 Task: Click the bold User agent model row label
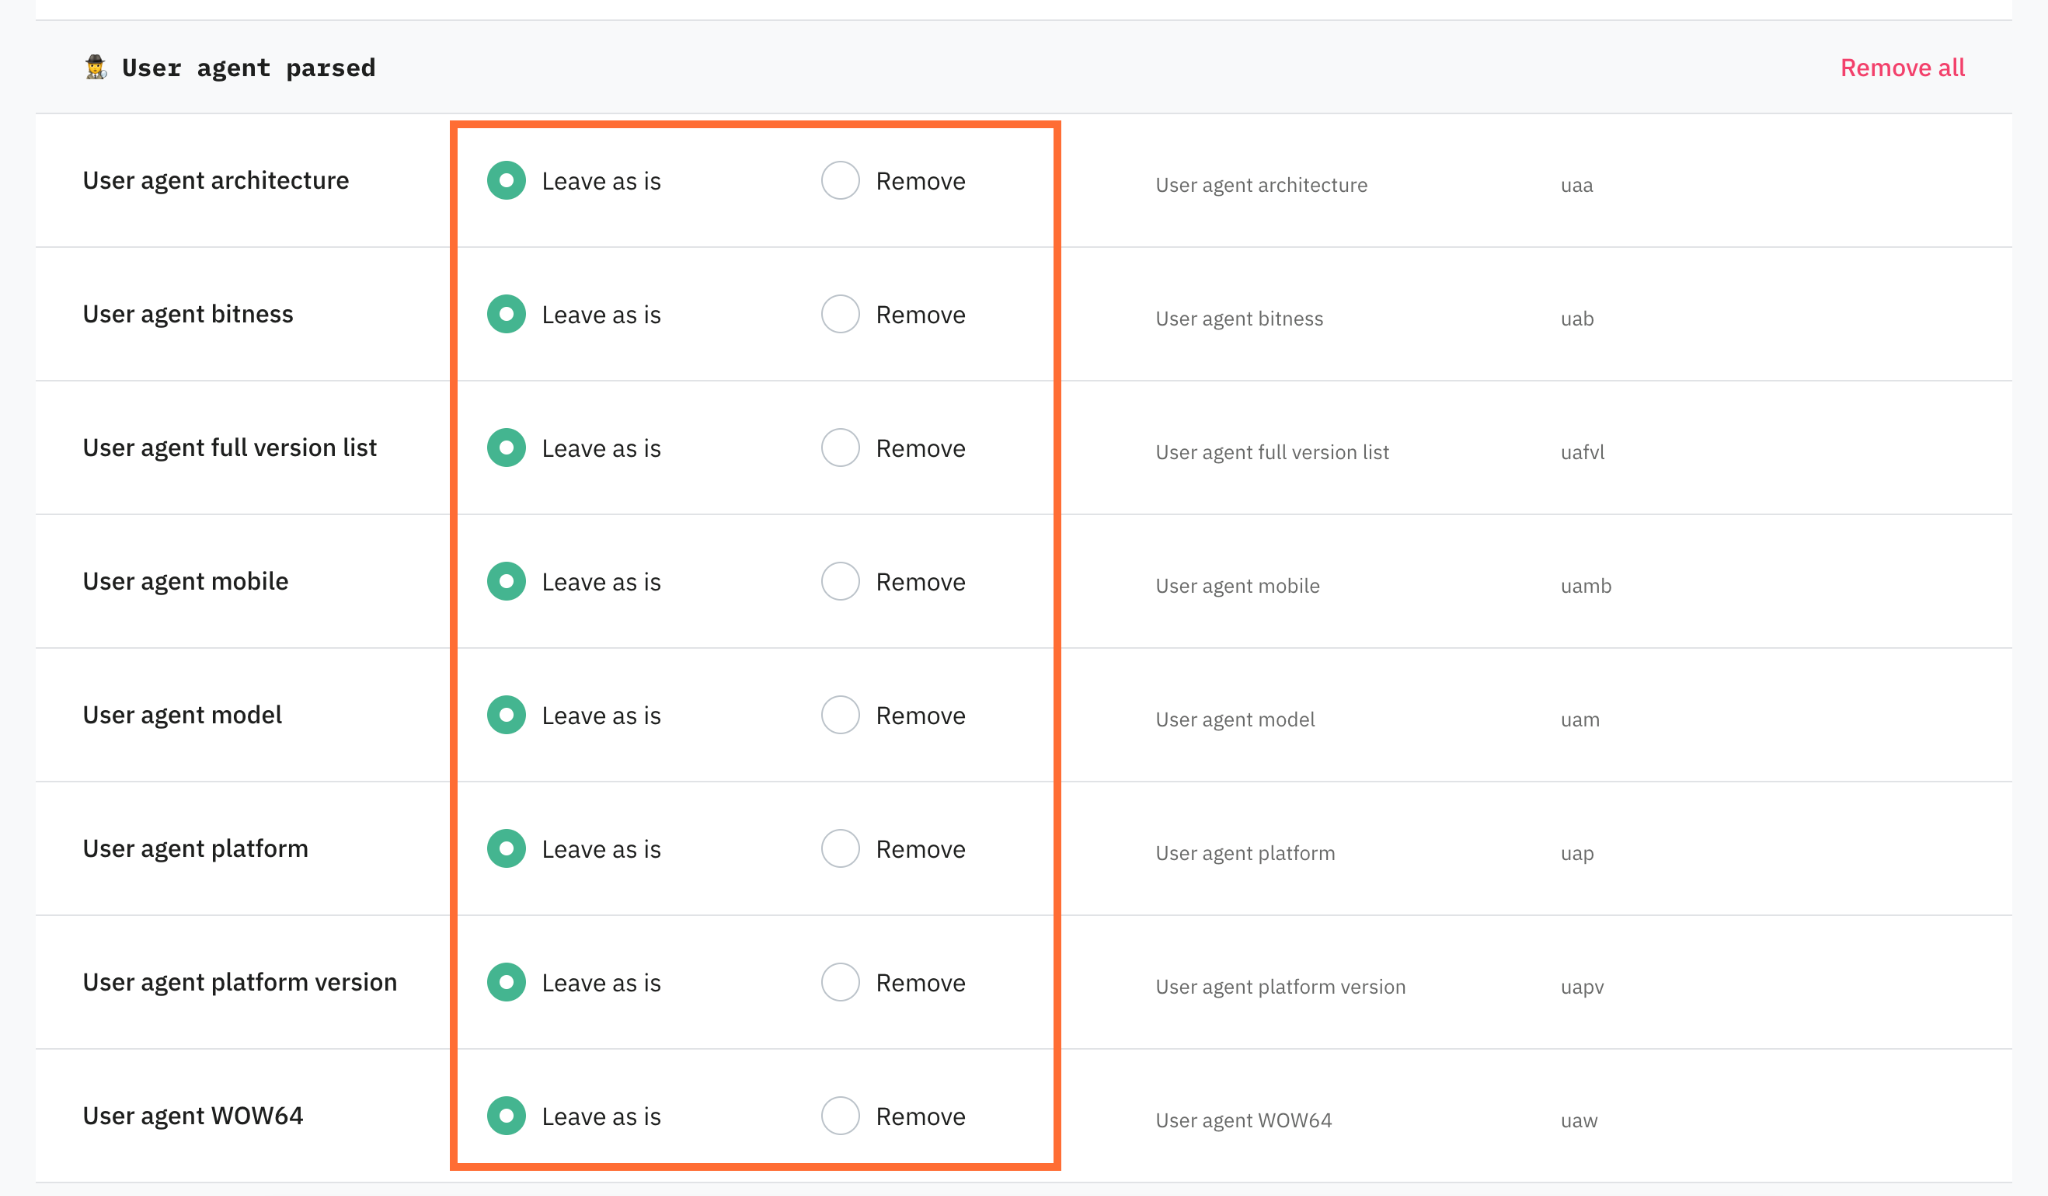tap(182, 715)
